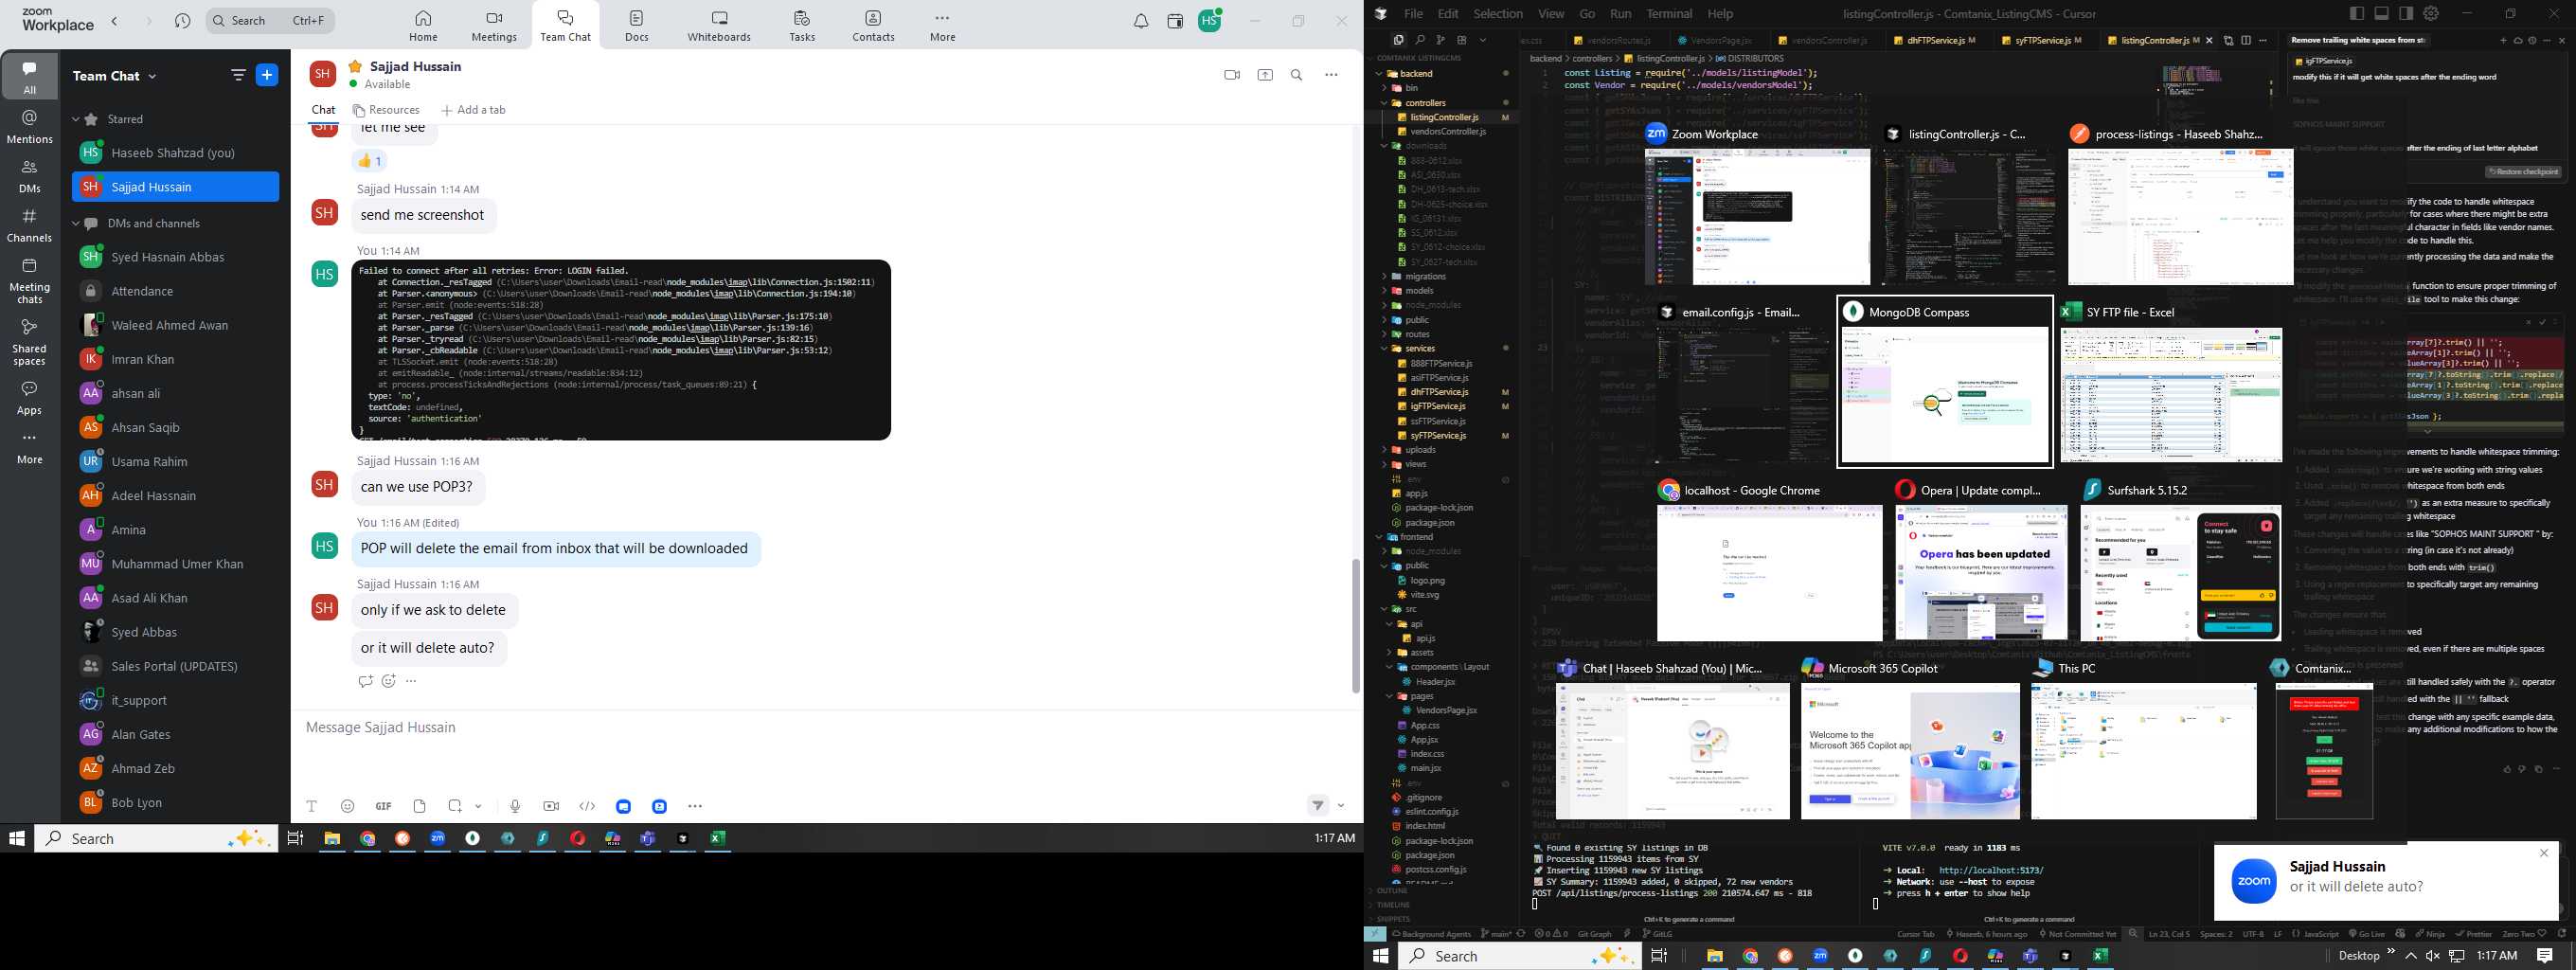Click the Zoom notifications bell icon

[x=1141, y=21]
